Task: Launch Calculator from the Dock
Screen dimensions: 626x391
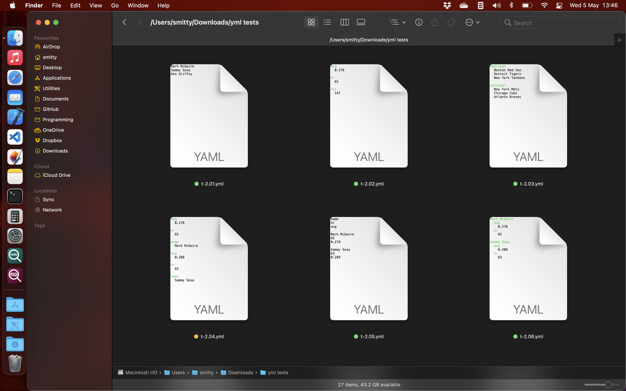Action: pyautogui.click(x=15, y=216)
